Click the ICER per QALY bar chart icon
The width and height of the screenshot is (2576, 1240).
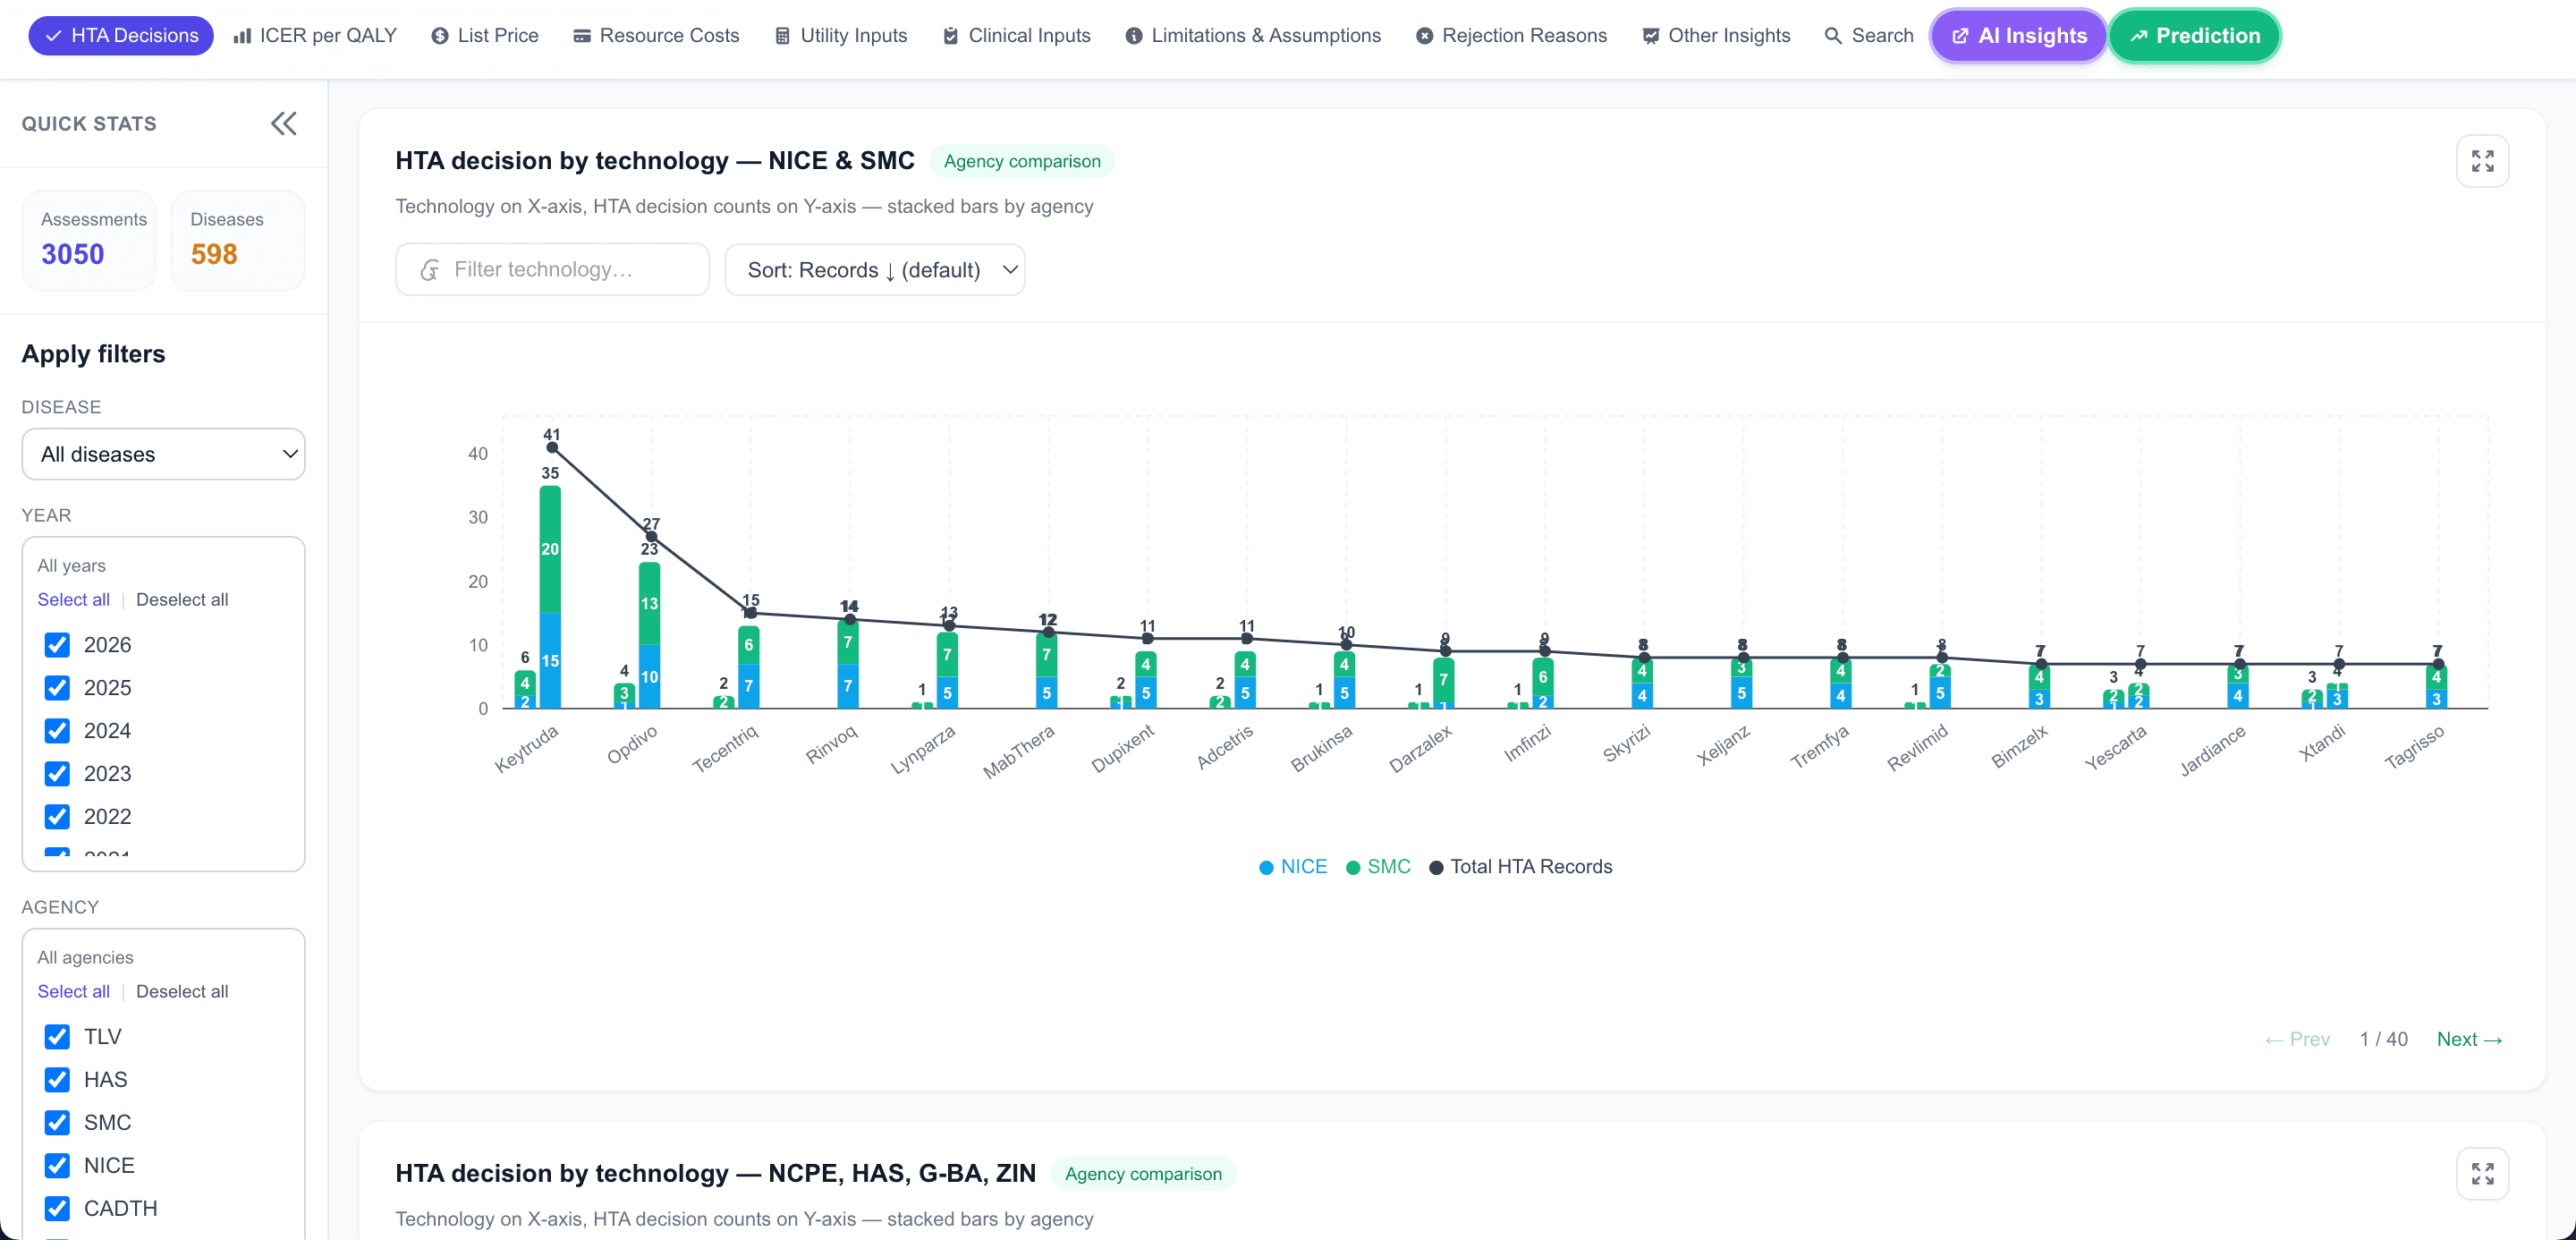coord(242,36)
